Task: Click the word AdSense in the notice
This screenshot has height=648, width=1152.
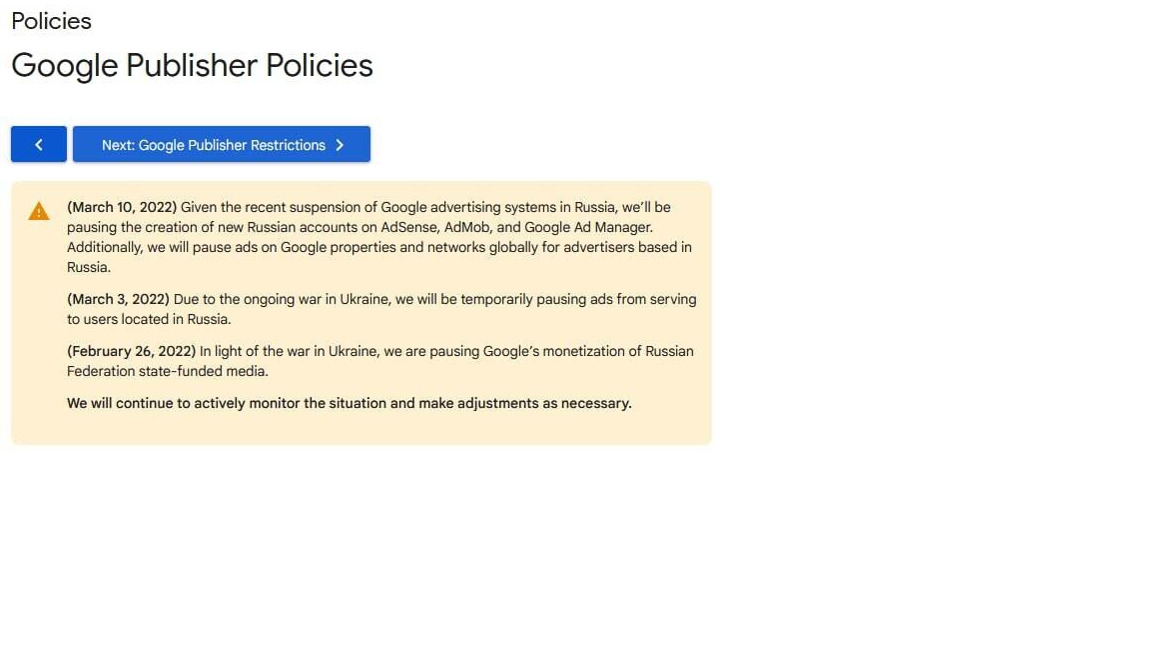Action: coord(408,227)
